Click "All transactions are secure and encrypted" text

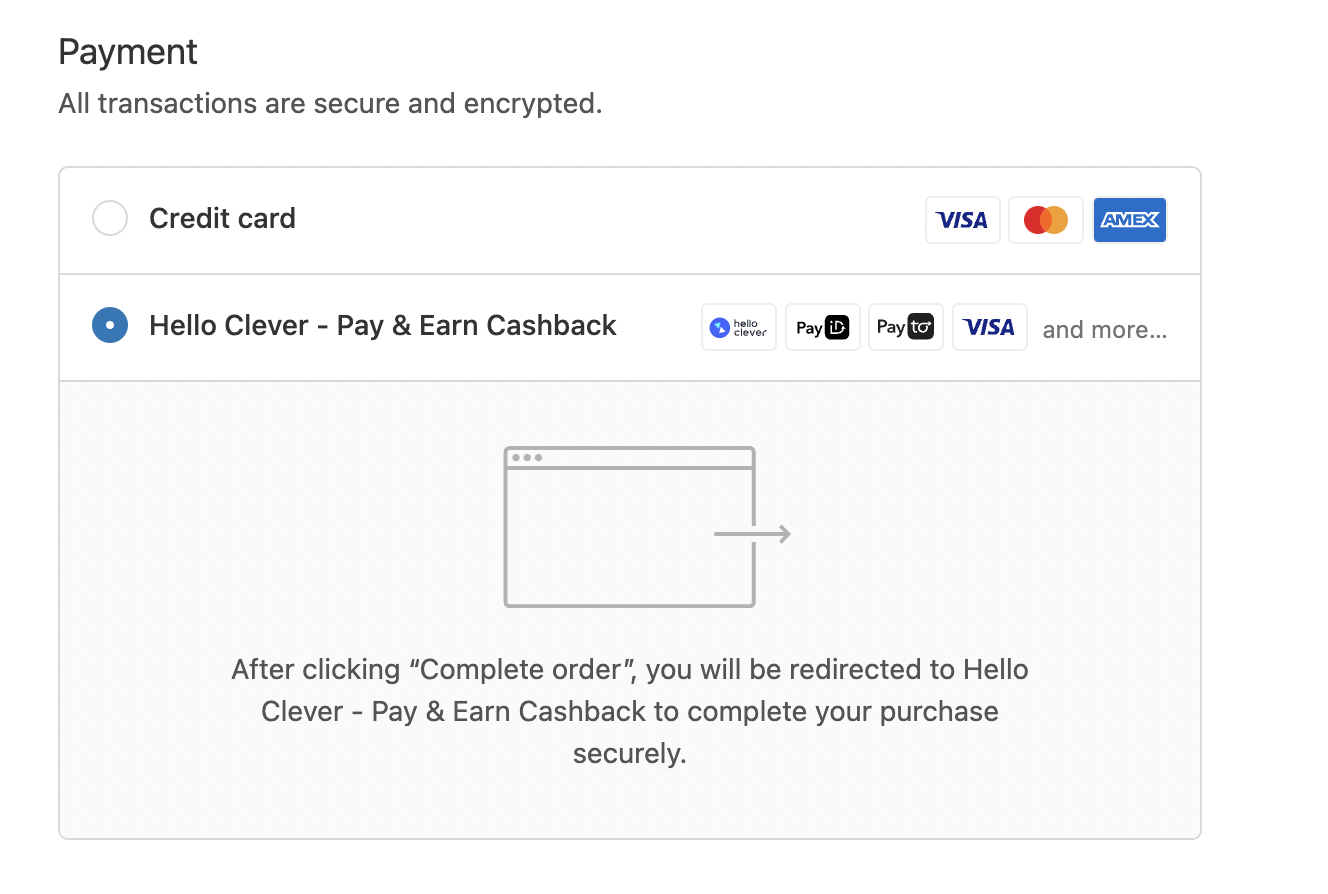(330, 103)
